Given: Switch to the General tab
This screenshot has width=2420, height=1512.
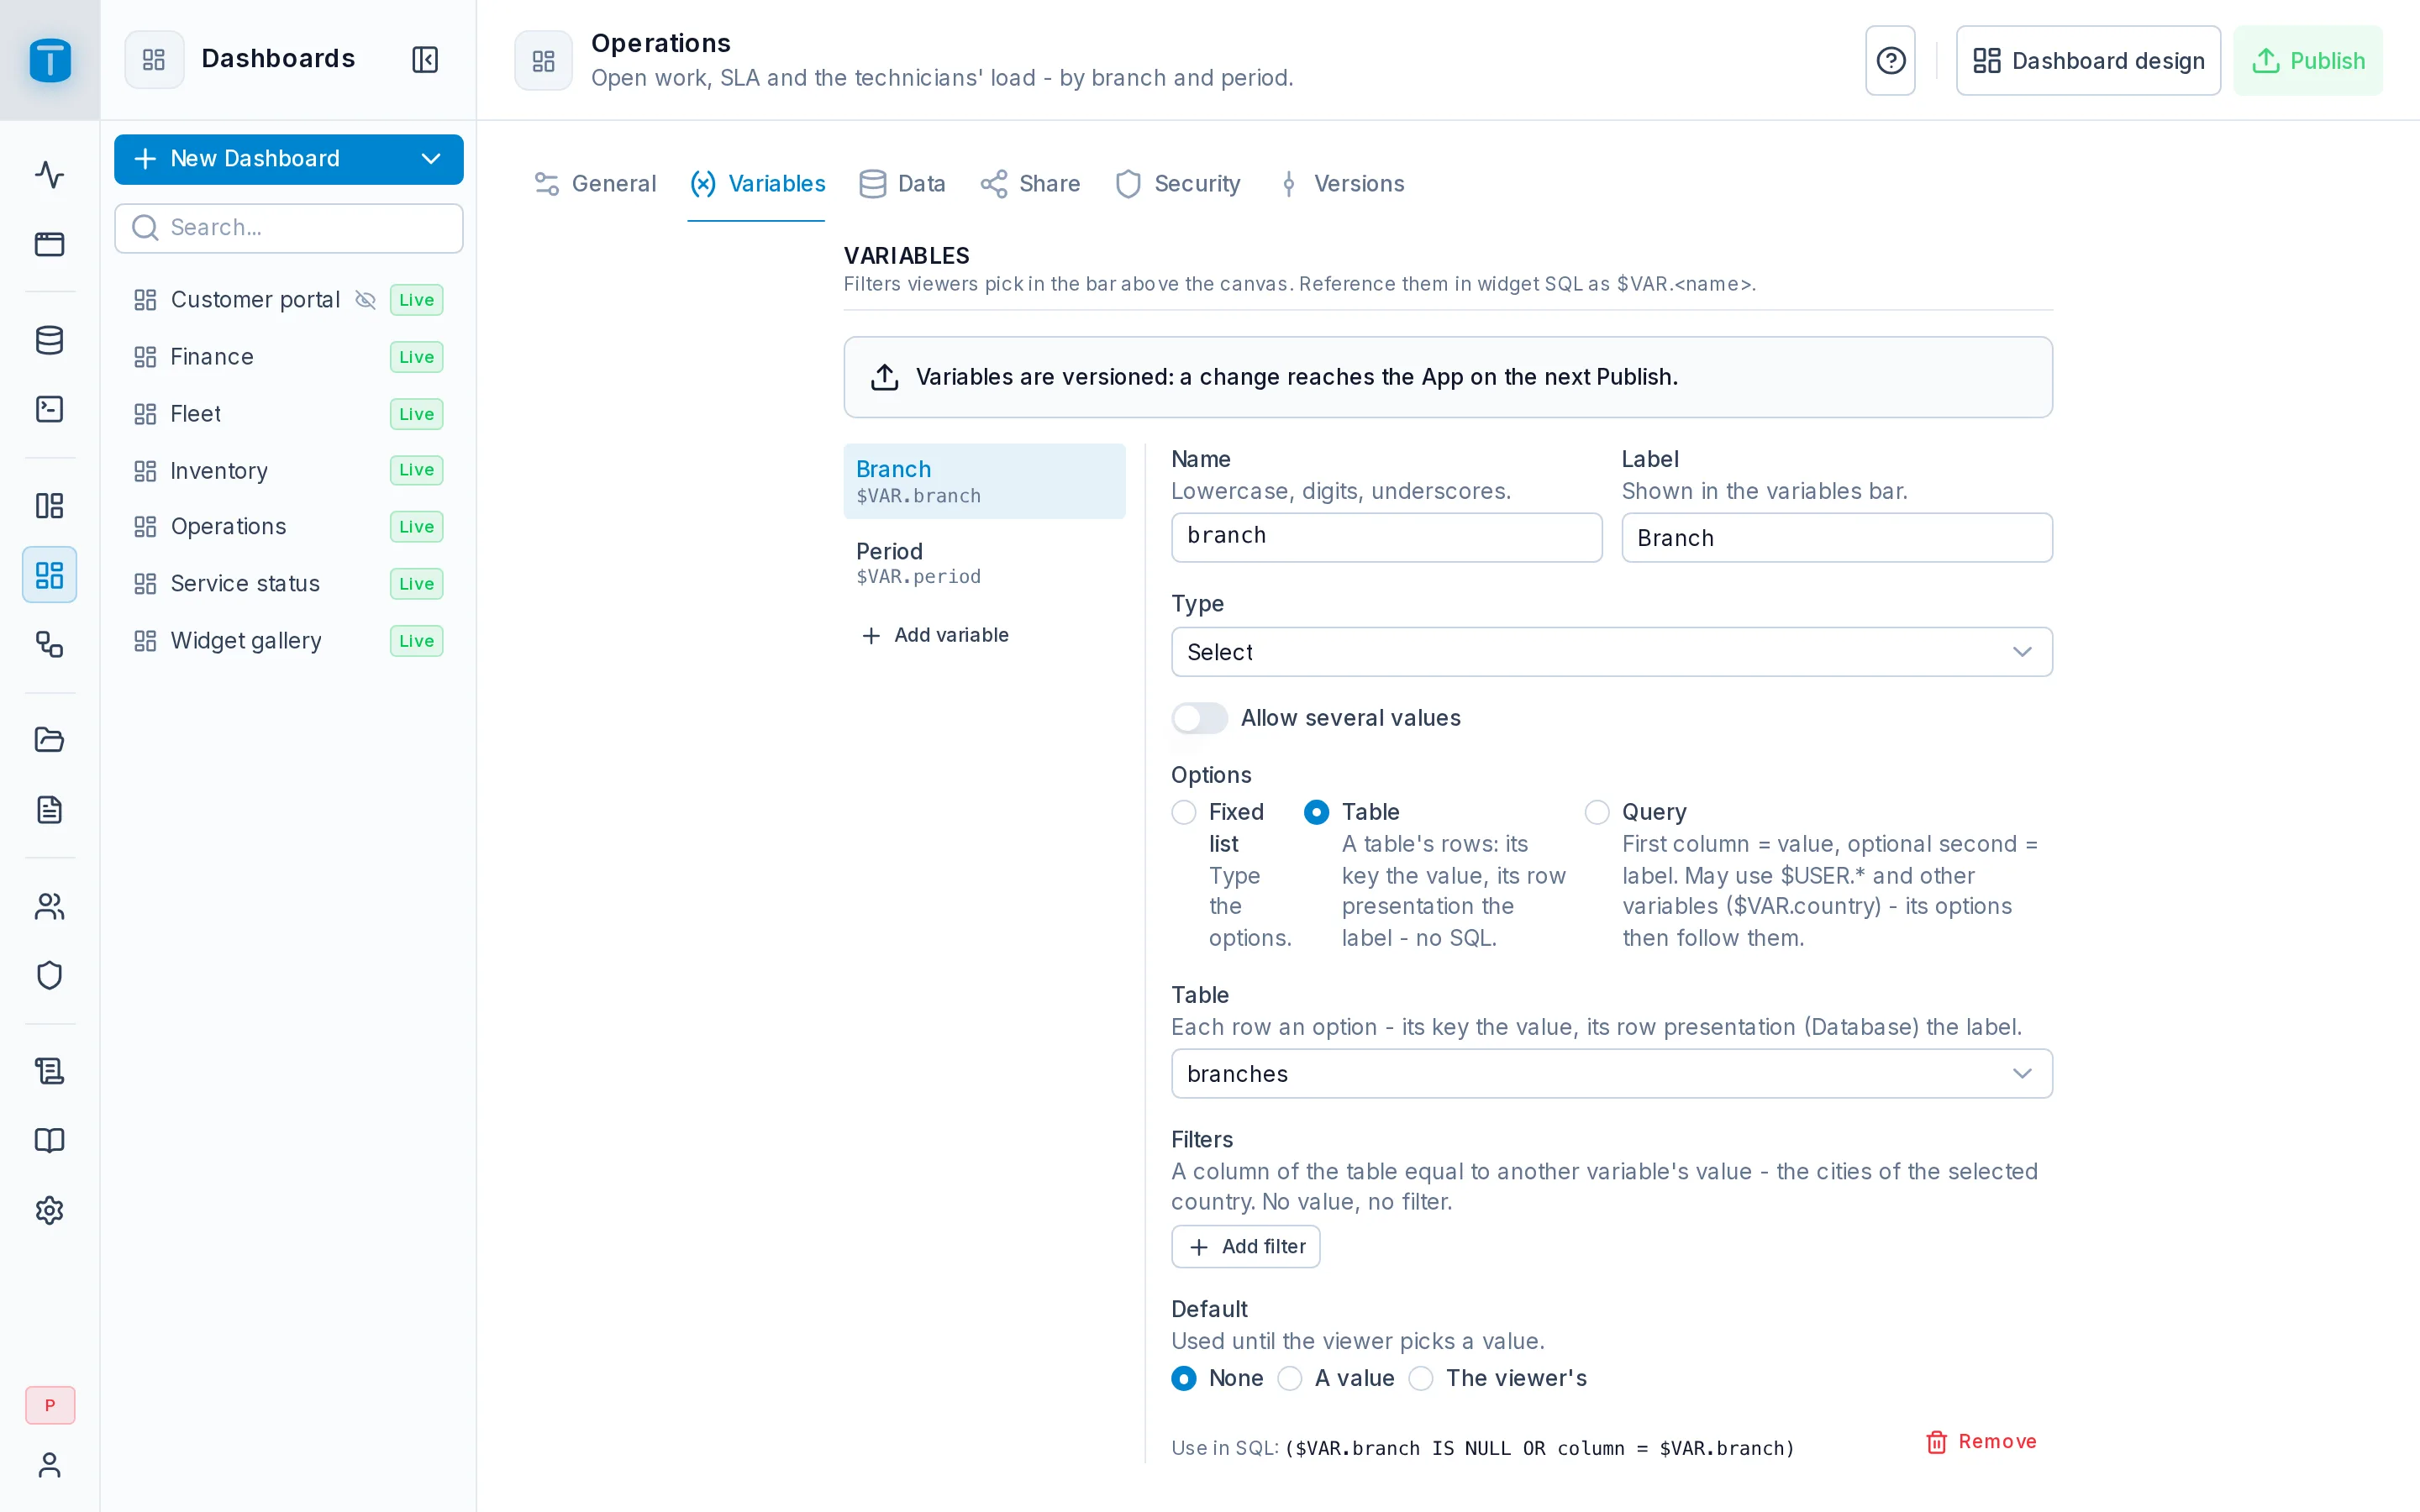Looking at the screenshot, I should [x=596, y=184].
